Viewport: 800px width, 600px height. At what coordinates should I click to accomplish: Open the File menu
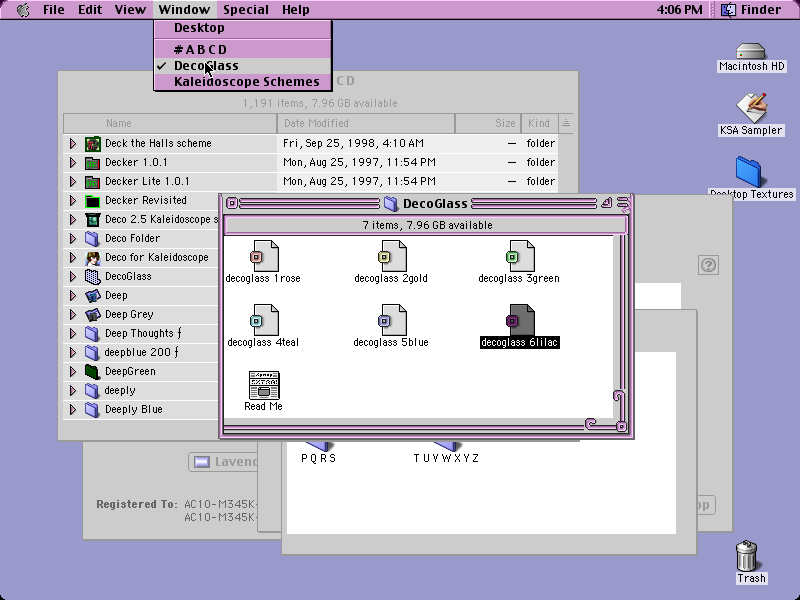[54, 10]
